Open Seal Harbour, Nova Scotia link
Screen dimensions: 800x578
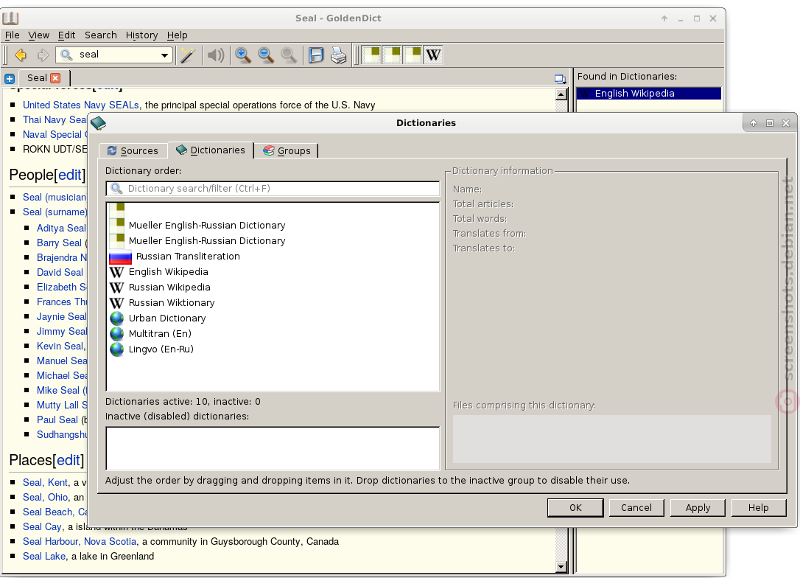[80, 542]
